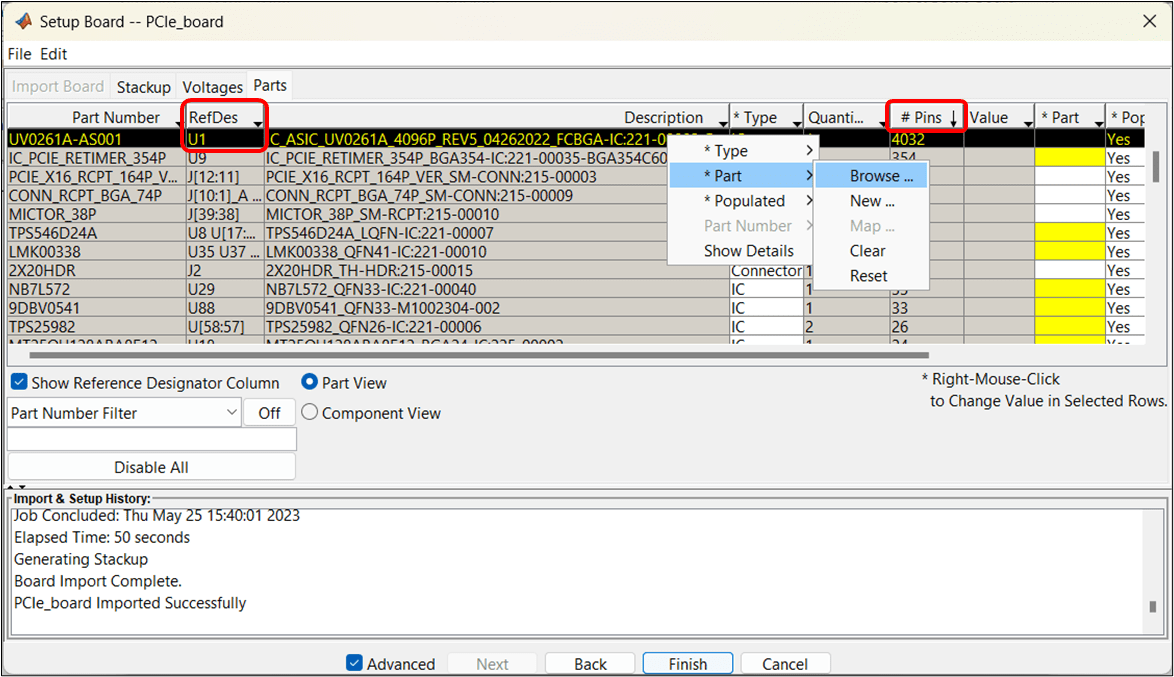This screenshot has height=677, width=1174.
Task: Choose Clear in the Part submenu
Action: 872,251
